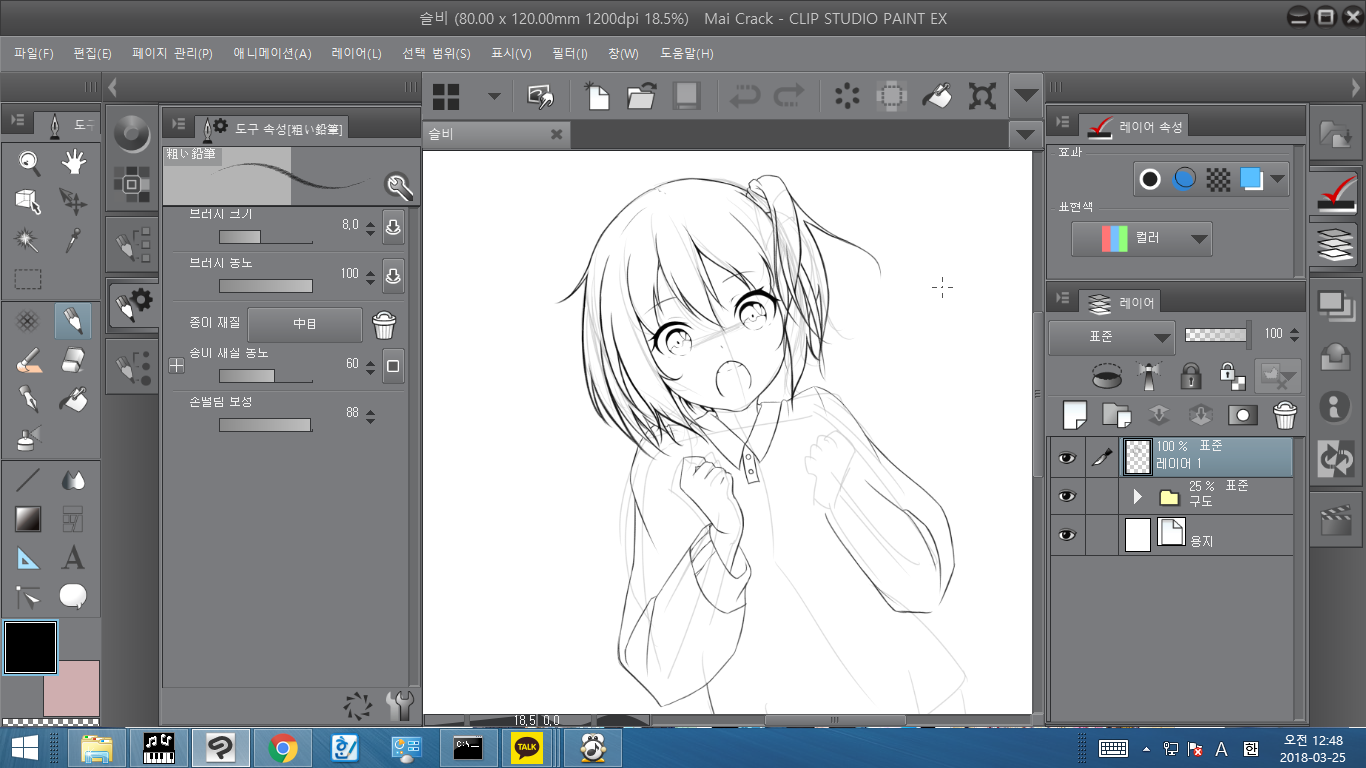Select the rectangular Selection marquee tool
1366x768 pixels.
click(28, 279)
